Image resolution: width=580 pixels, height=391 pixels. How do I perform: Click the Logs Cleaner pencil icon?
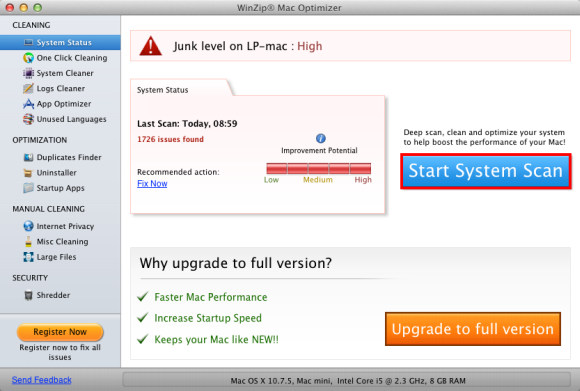[x=28, y=88]
